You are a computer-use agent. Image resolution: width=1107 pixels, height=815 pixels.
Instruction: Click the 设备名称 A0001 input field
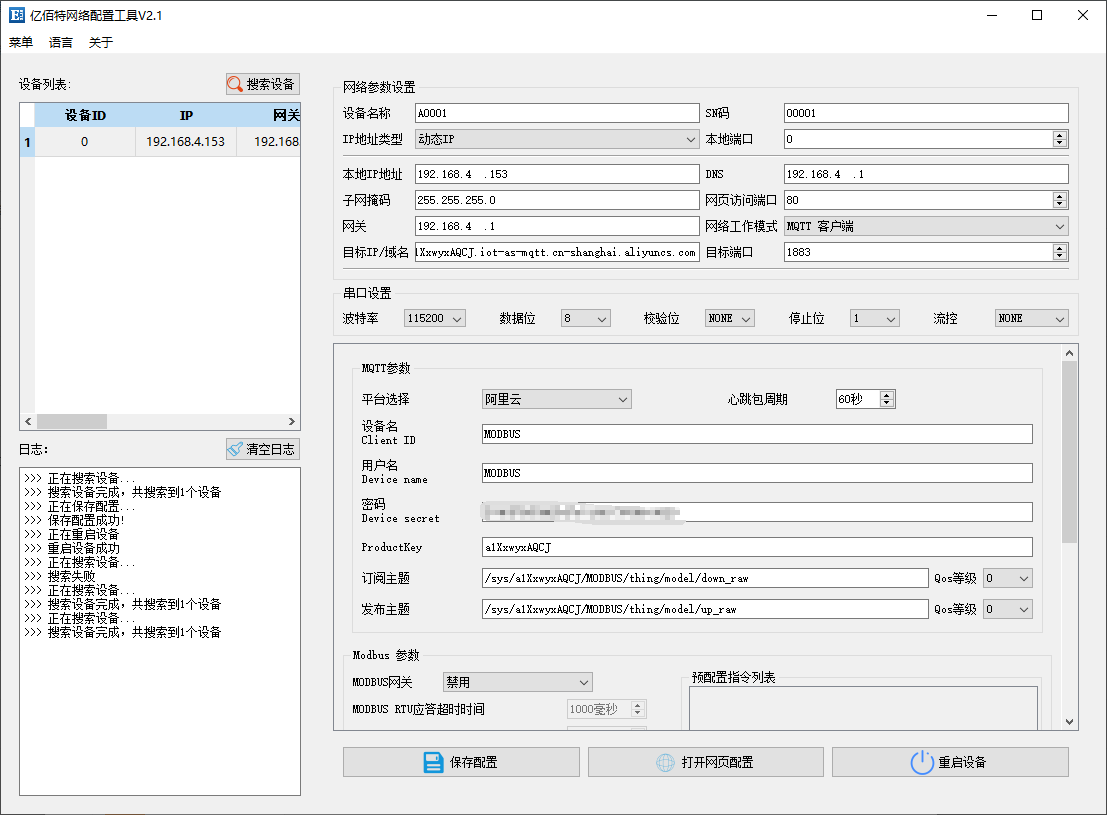tap(556, 113)
